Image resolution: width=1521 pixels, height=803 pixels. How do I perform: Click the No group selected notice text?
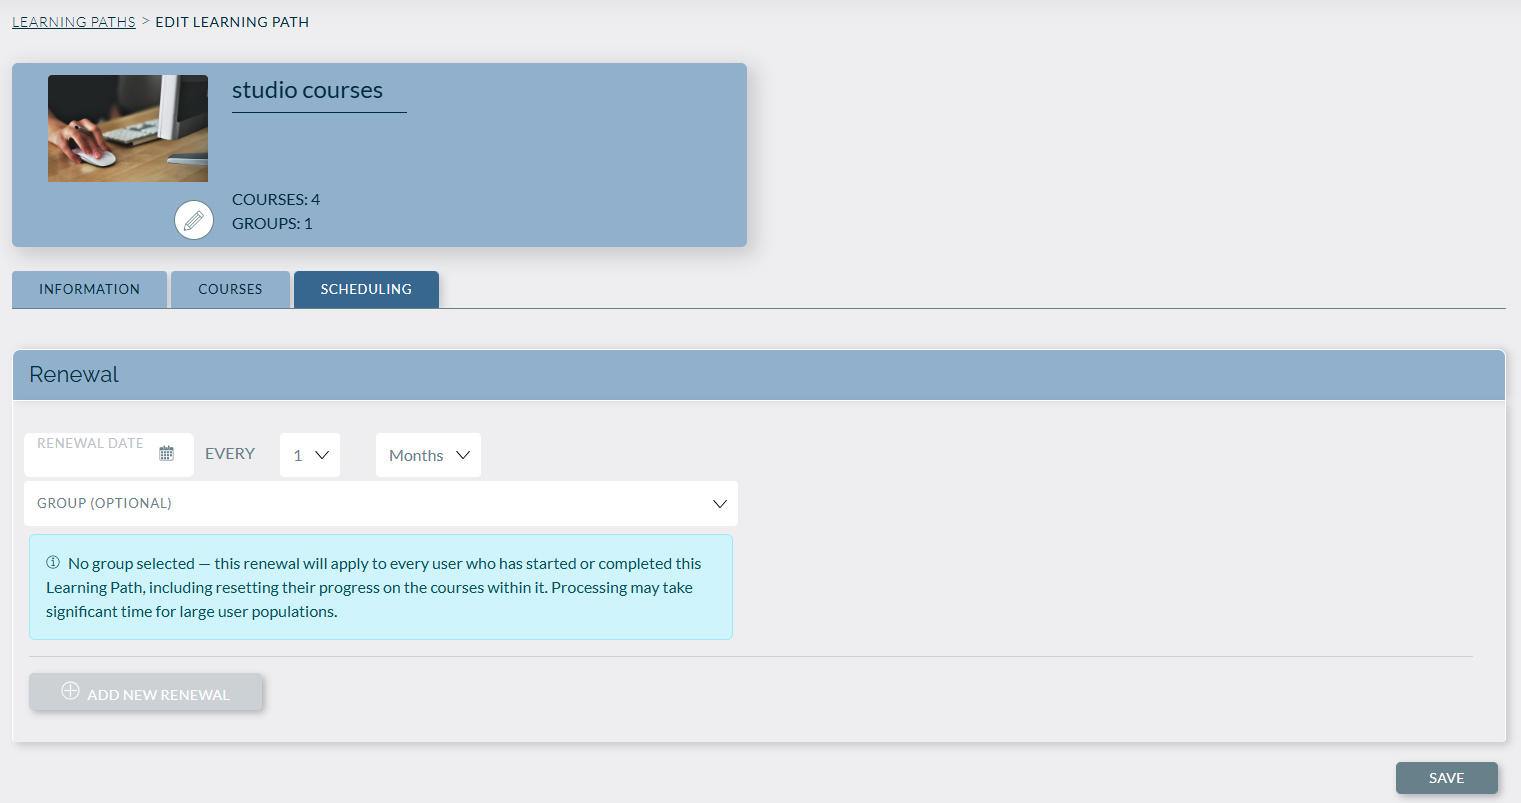tap(380, 588)
